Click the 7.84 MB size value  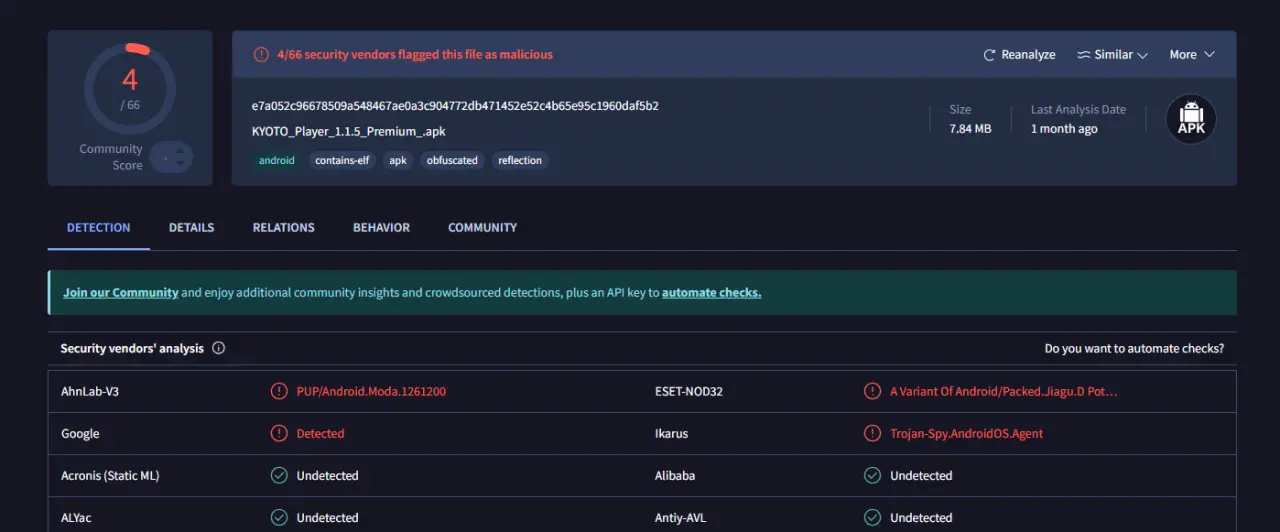tap(970, 129)
